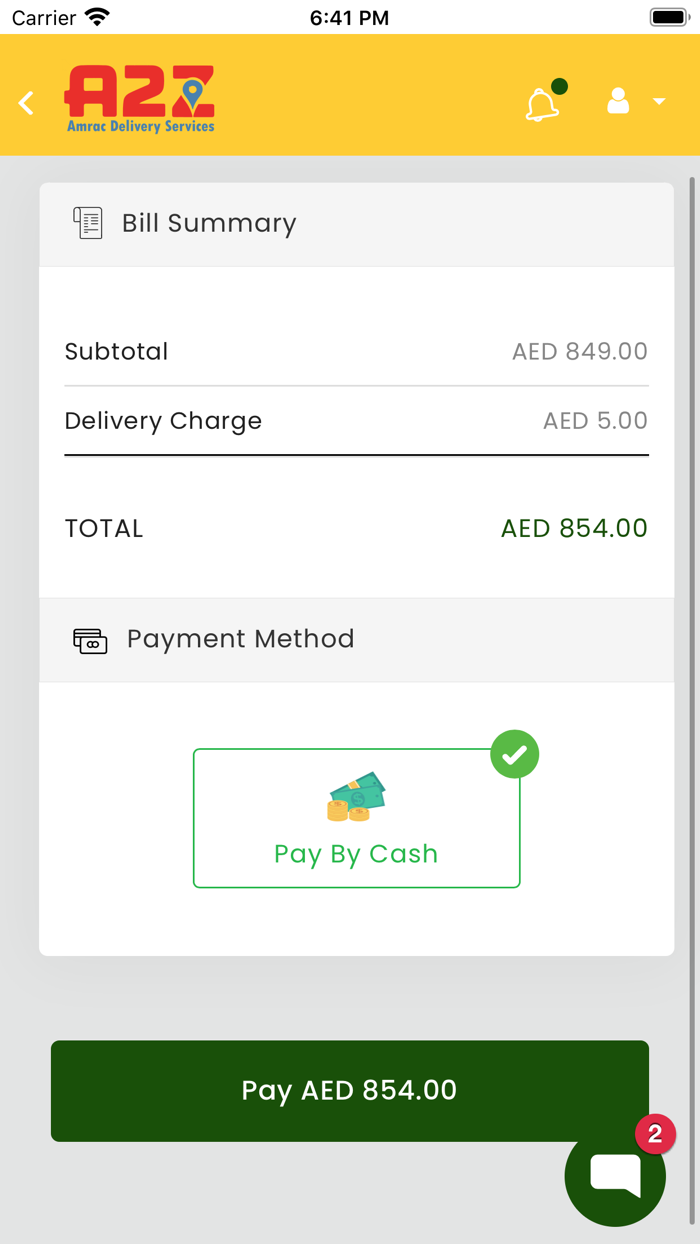The image size is (700, 1244).
Task: Tap the Delivery Charge row label
Action: tap(163, 421)
